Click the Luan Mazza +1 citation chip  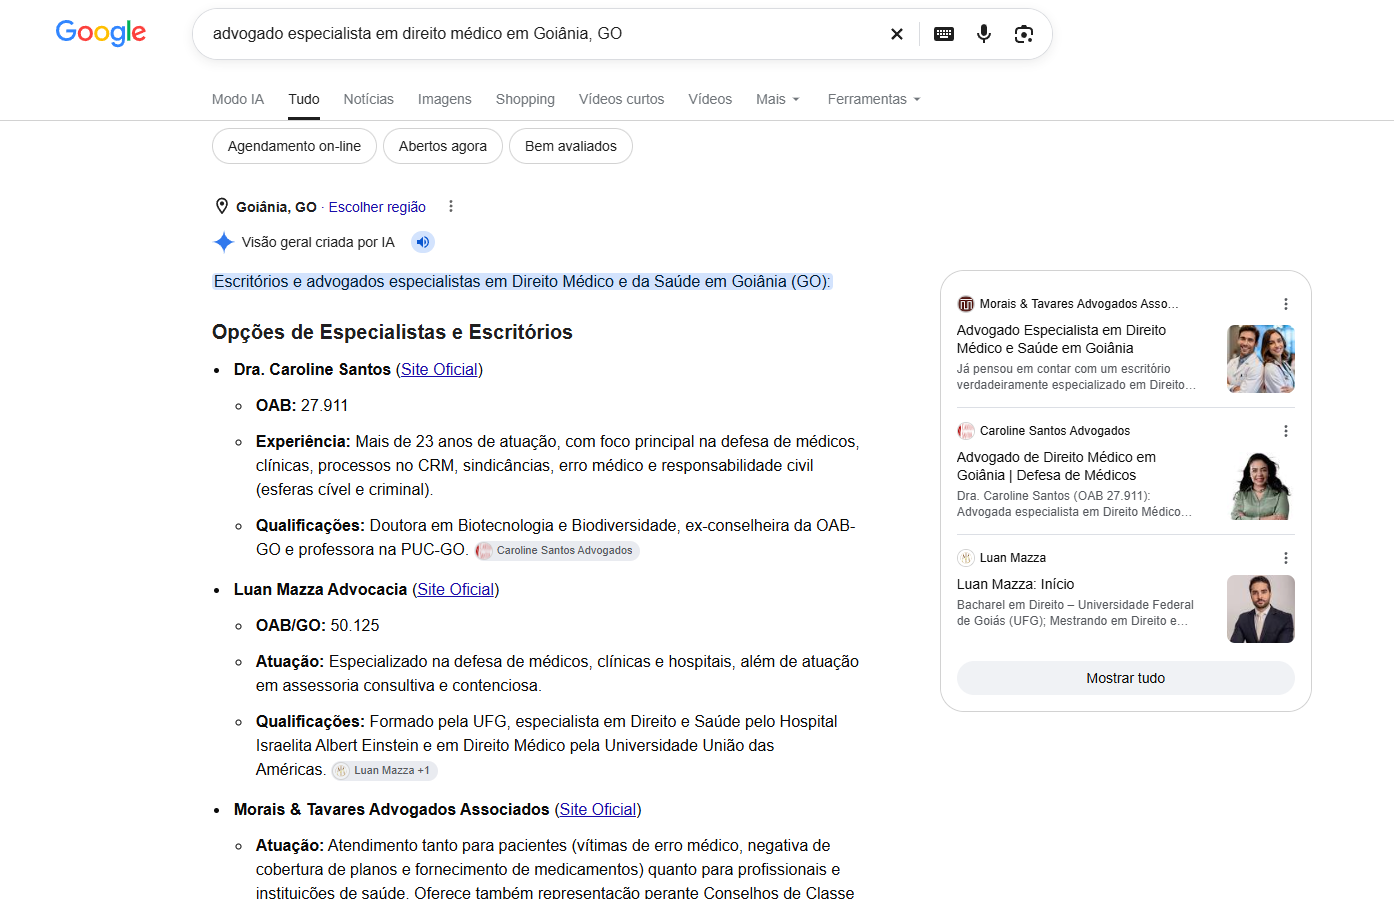tap(385, 770)
